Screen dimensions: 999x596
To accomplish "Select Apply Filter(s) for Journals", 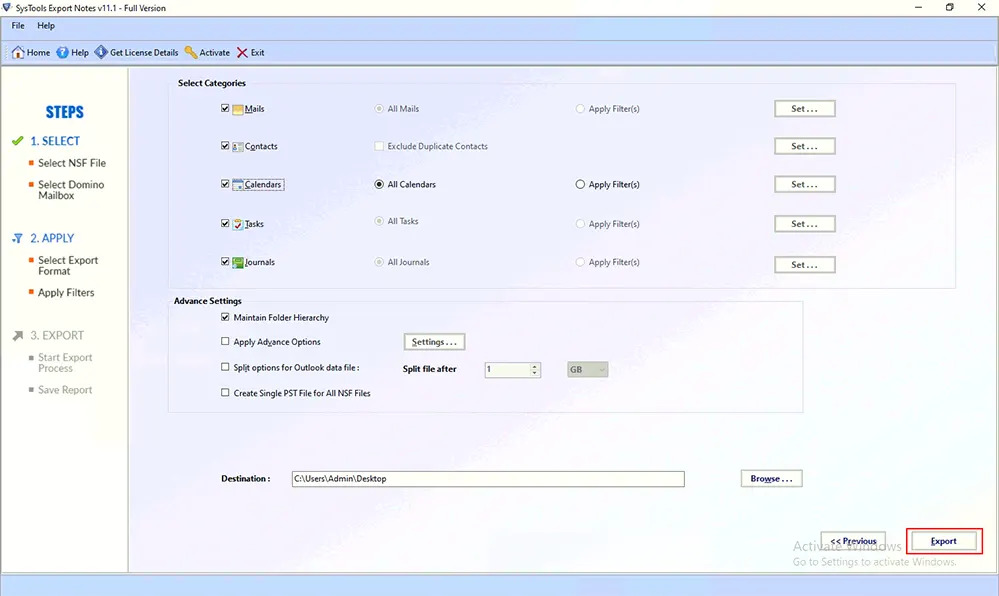I will pos(580,262).
